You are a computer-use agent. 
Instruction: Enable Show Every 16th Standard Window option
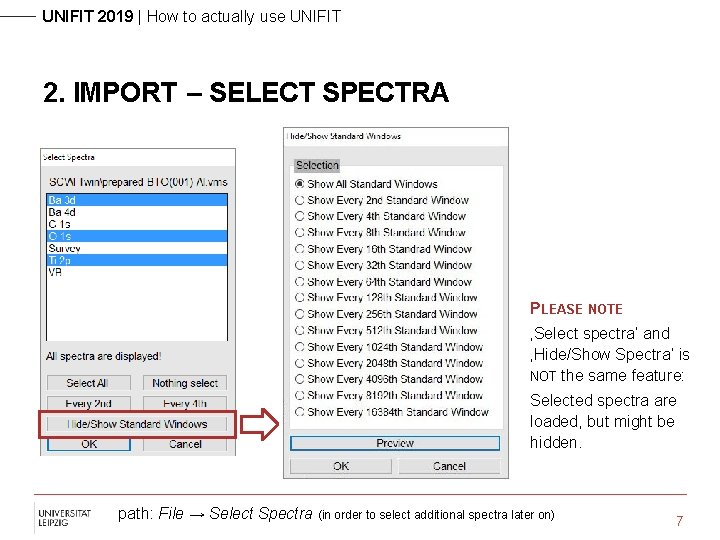click(300, 249)
